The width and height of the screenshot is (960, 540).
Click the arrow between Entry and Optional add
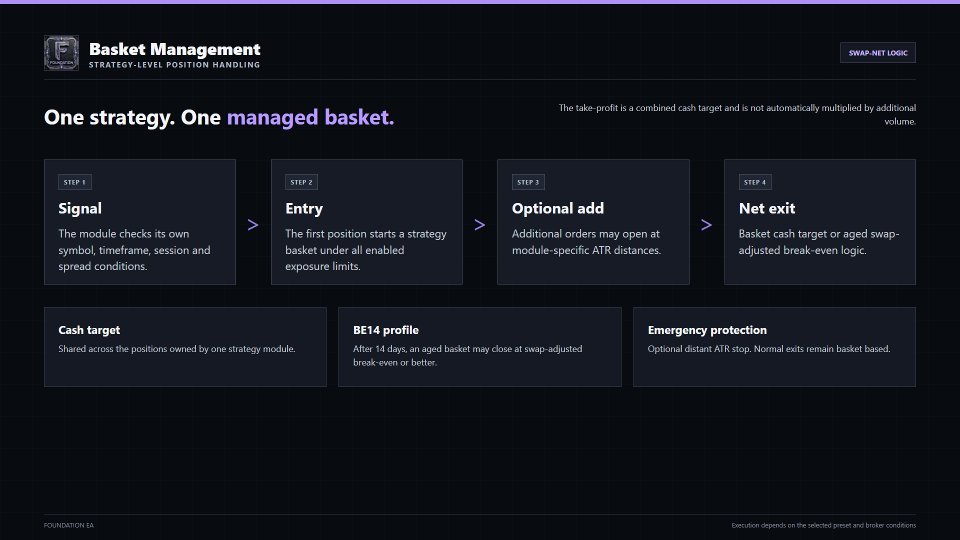479,225
